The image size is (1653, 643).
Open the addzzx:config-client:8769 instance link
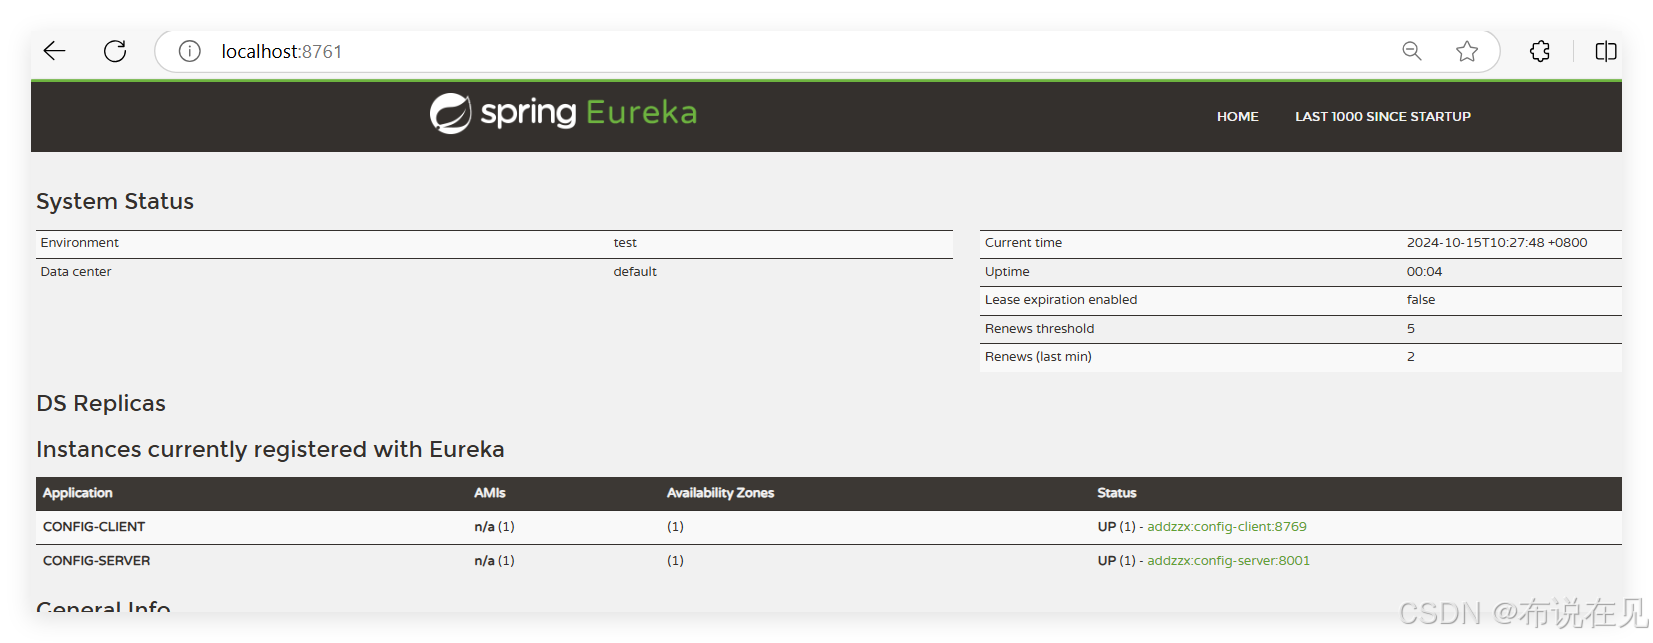pos(1226,527)
